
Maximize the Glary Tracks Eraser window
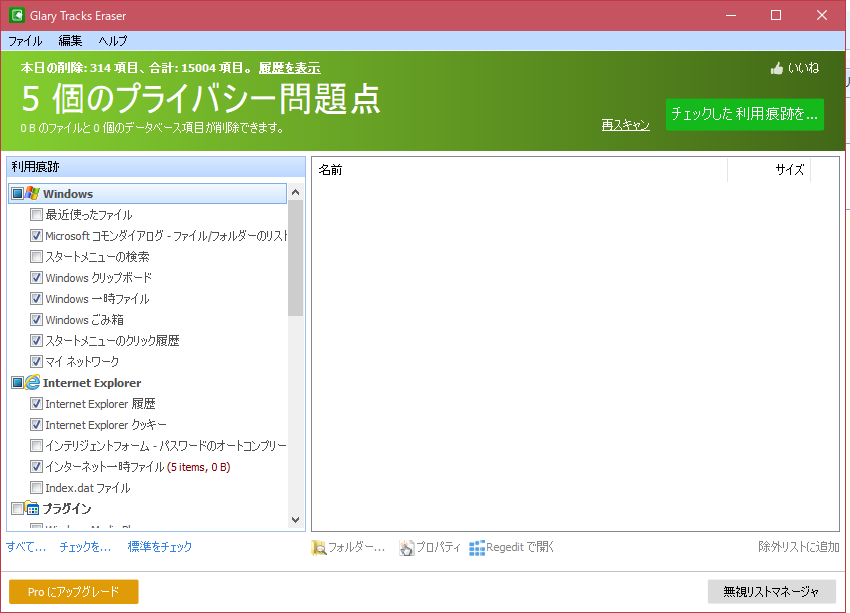776,15
